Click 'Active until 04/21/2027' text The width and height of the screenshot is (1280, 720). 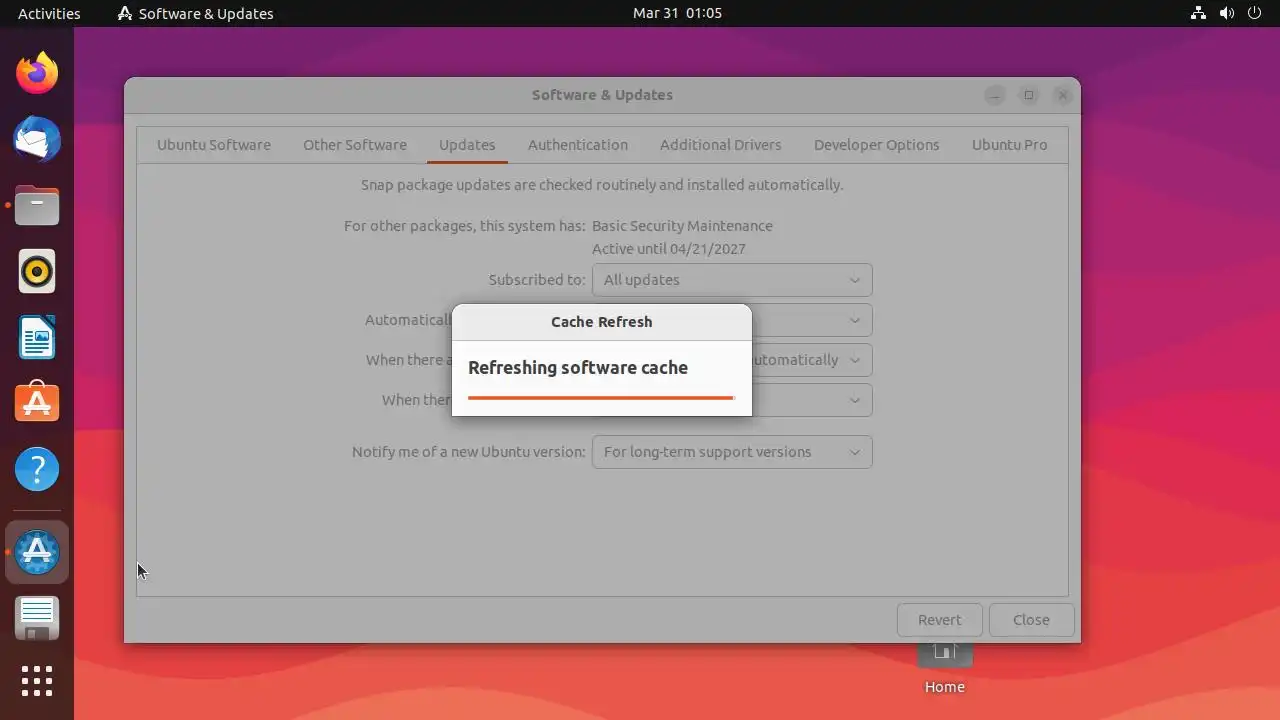(669, 249)
